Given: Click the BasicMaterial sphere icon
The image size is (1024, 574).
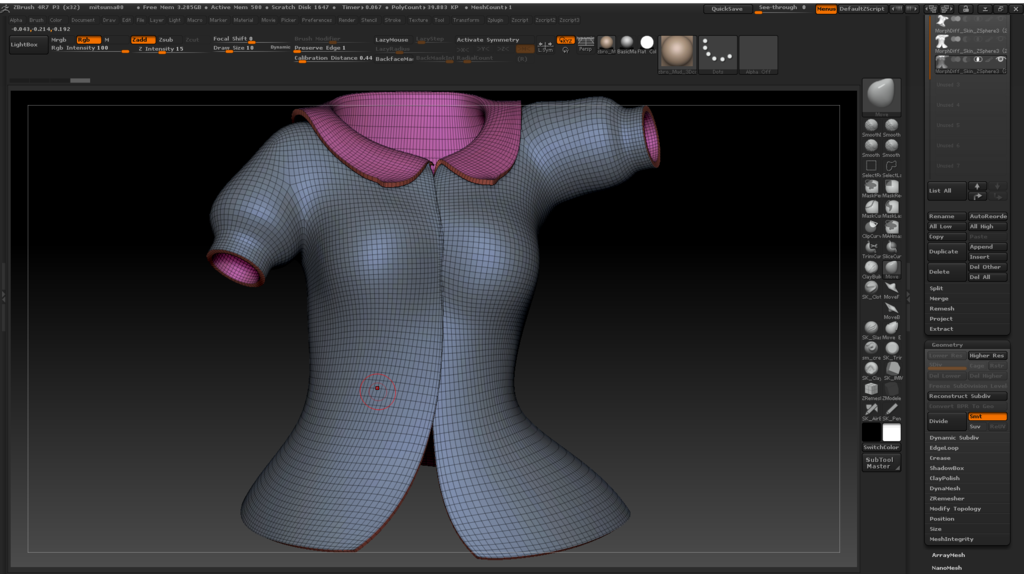Looking at the screenshot, I should point(627,44).
